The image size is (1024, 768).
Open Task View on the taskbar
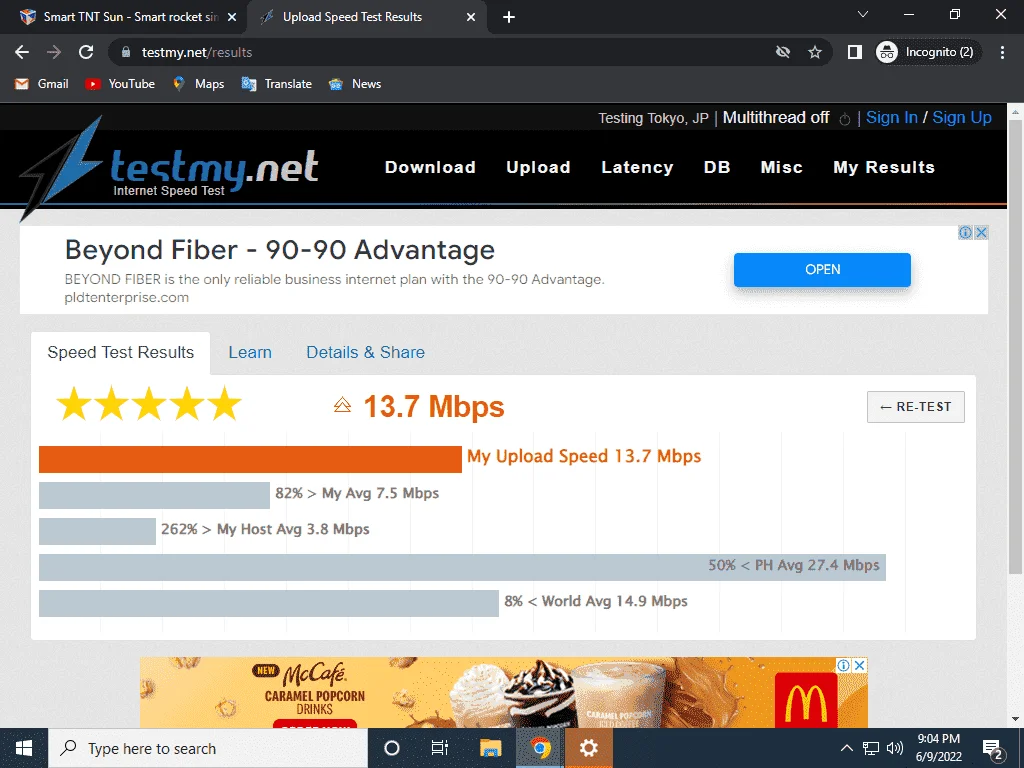click(440, 748)
